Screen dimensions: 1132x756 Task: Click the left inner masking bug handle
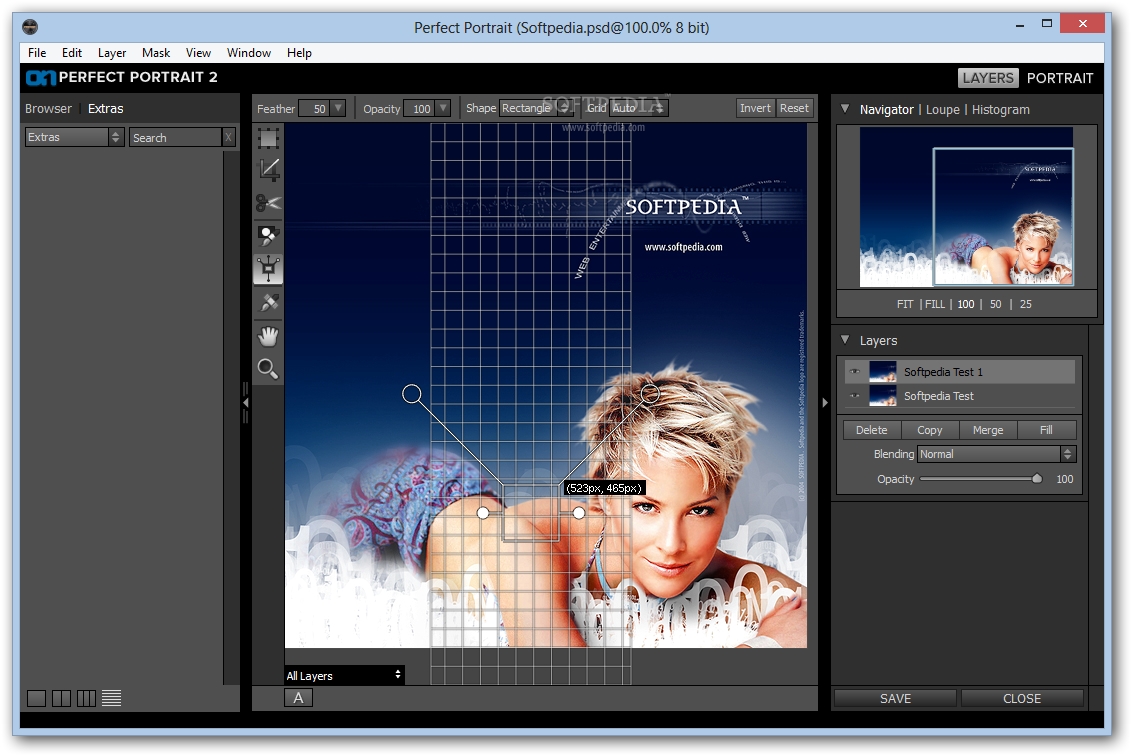tap(483, 513)
